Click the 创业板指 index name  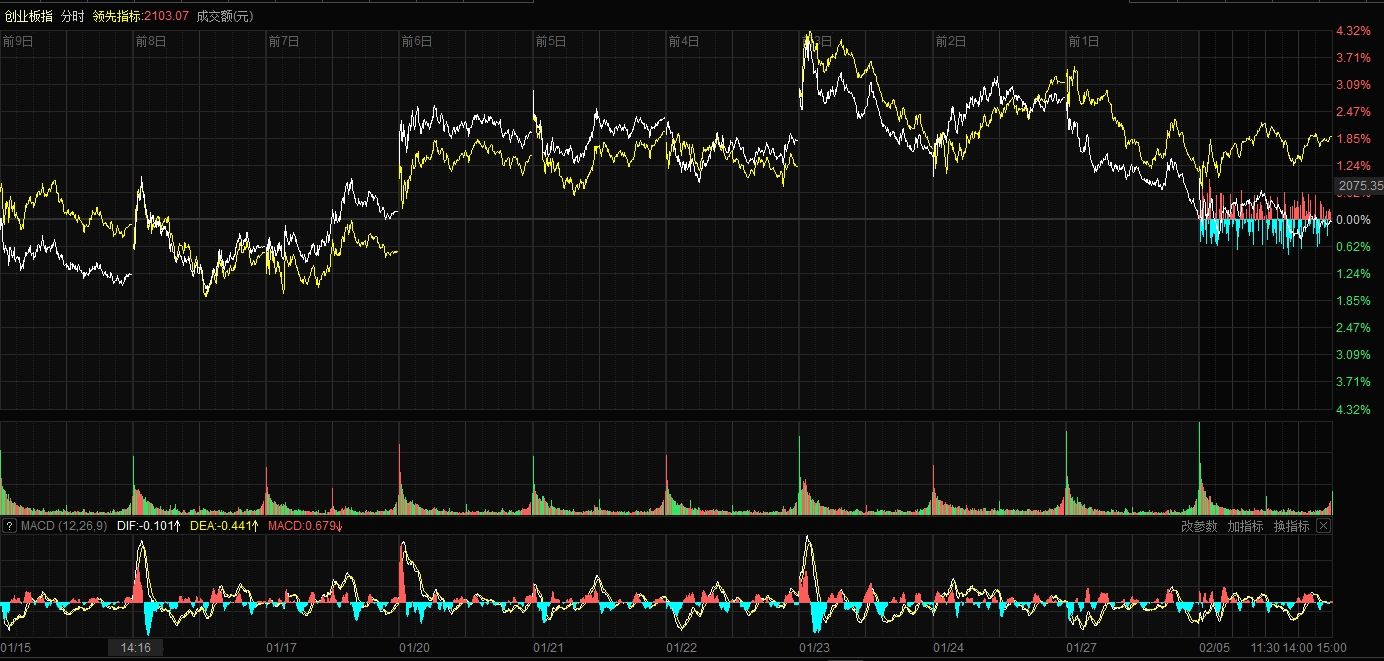coord(29,16)
